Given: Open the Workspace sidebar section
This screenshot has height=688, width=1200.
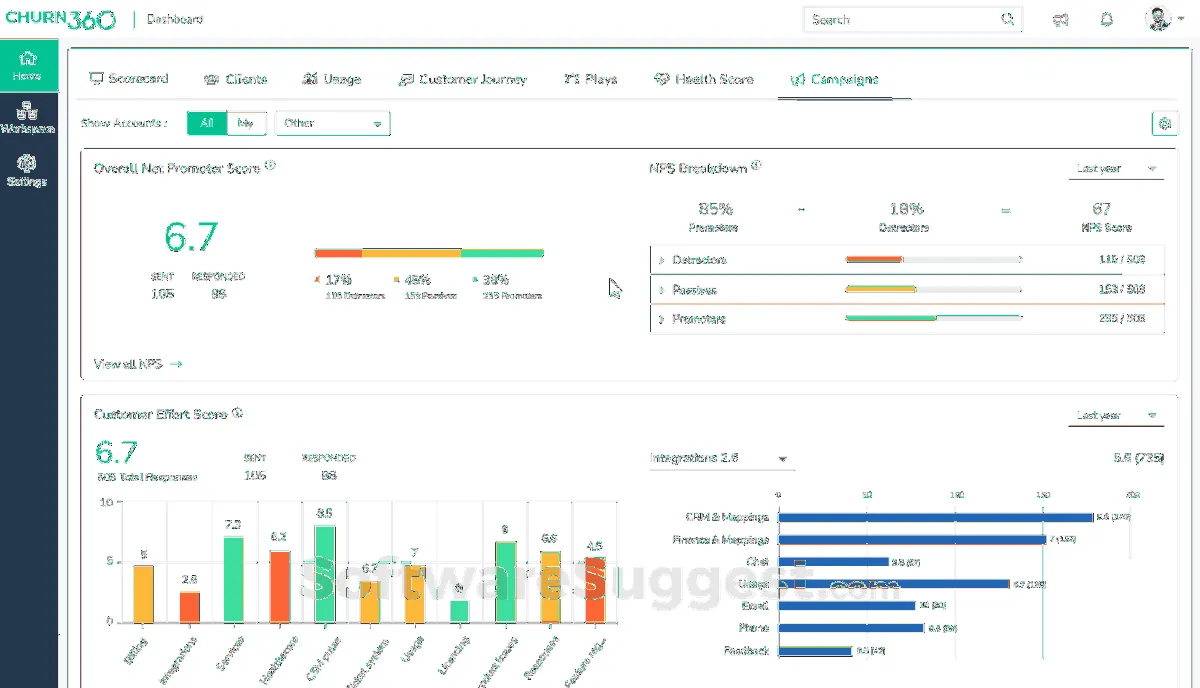Looking at the screenshot, I should [28, 118].
